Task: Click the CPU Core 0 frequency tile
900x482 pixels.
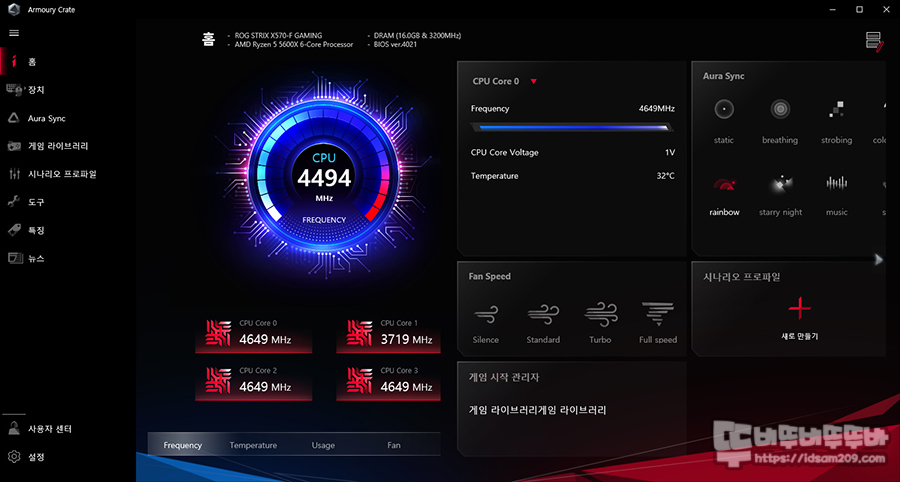Action: 254,334
